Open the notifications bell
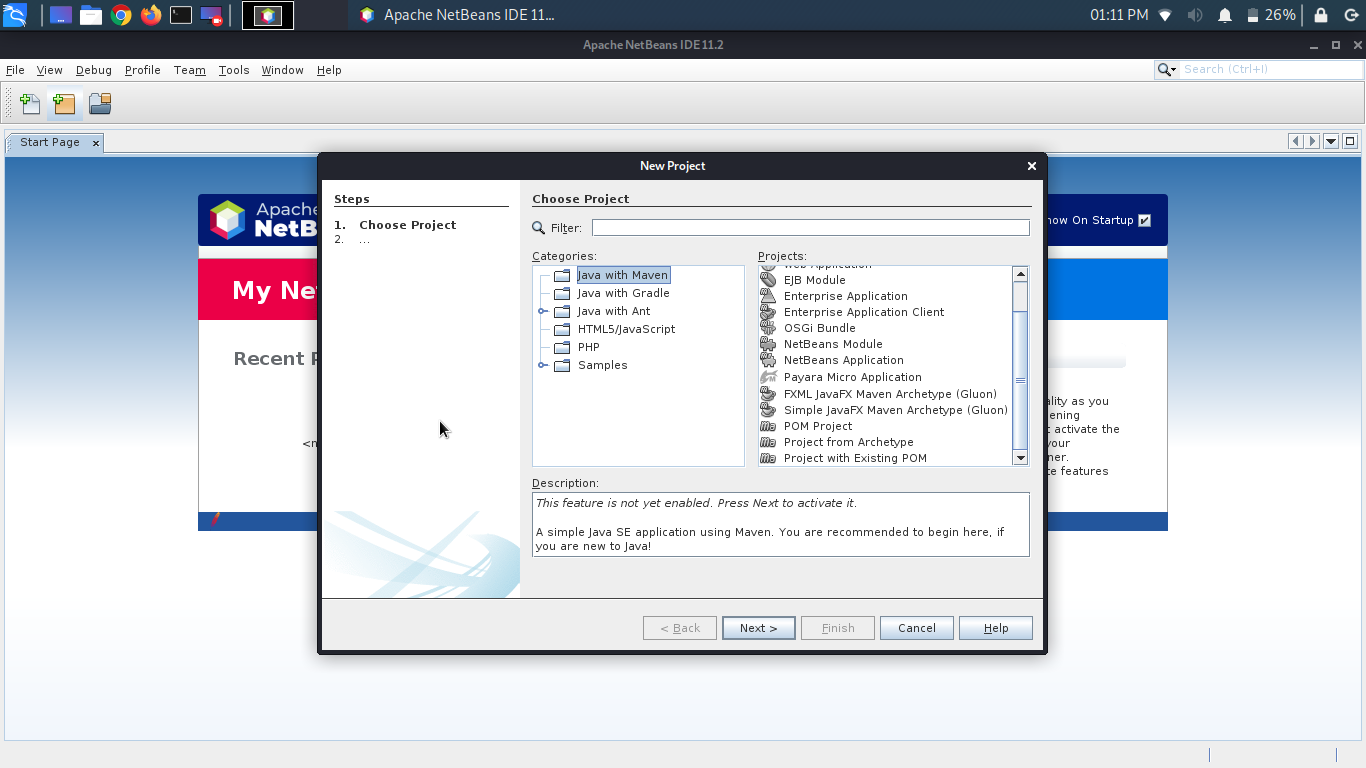 (1225, 15)
